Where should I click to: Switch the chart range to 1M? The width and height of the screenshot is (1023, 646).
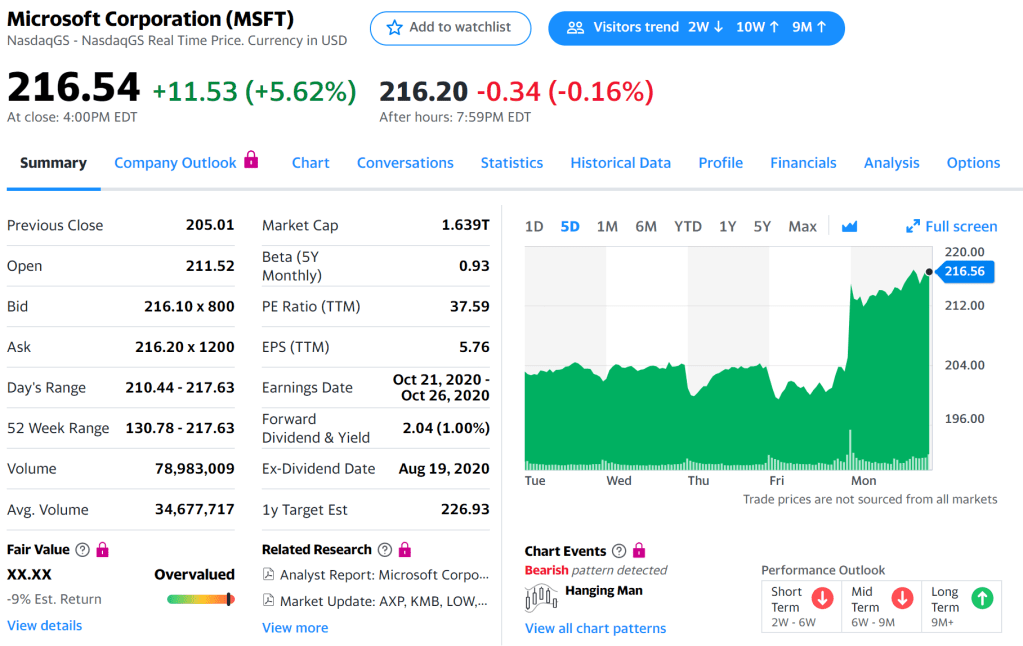(x=607, y=227)
